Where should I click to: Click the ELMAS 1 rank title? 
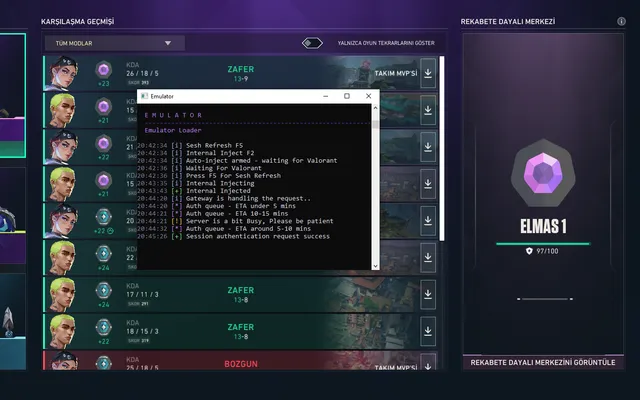pyautogui.click(x=543, y=226)
